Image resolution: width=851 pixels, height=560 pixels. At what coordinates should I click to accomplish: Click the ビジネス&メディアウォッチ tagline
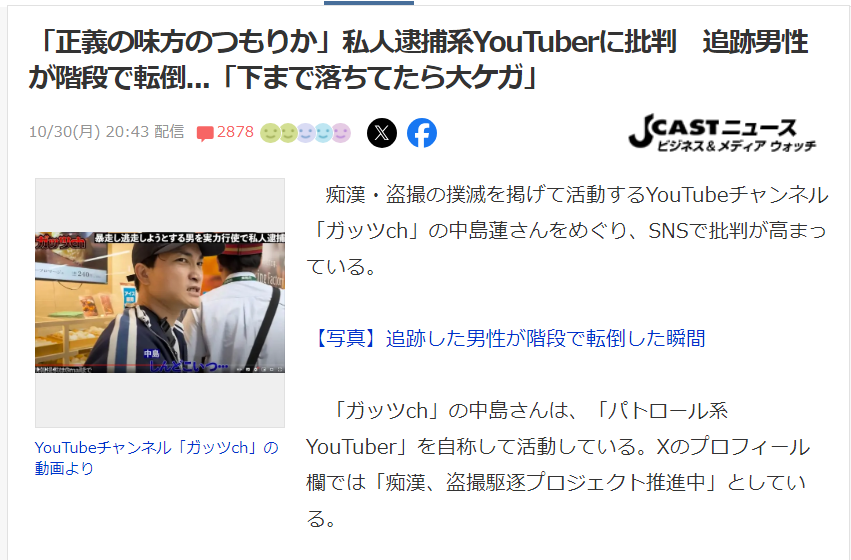pos(736,145)
